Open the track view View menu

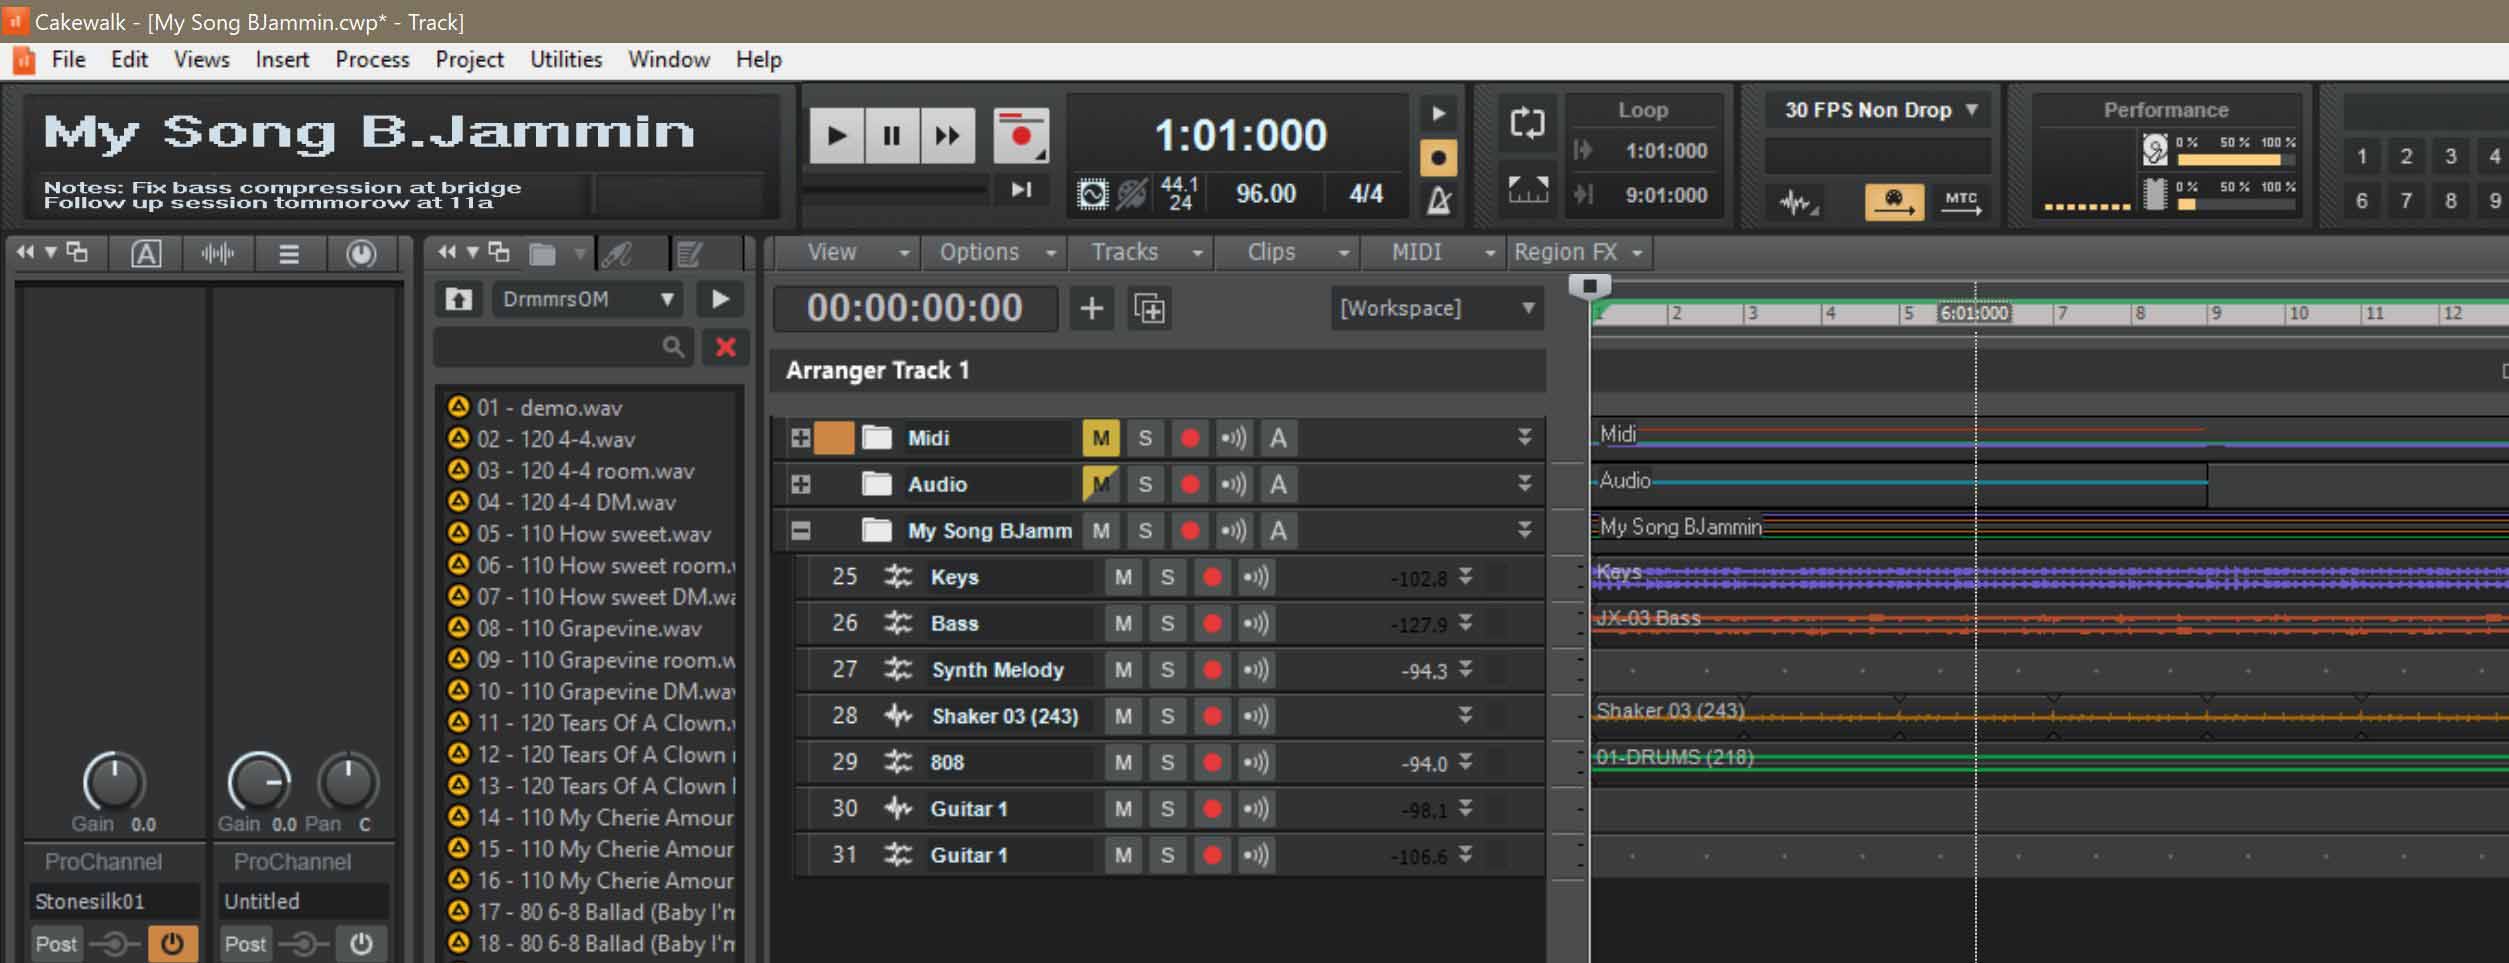click(x=847, y=252)
